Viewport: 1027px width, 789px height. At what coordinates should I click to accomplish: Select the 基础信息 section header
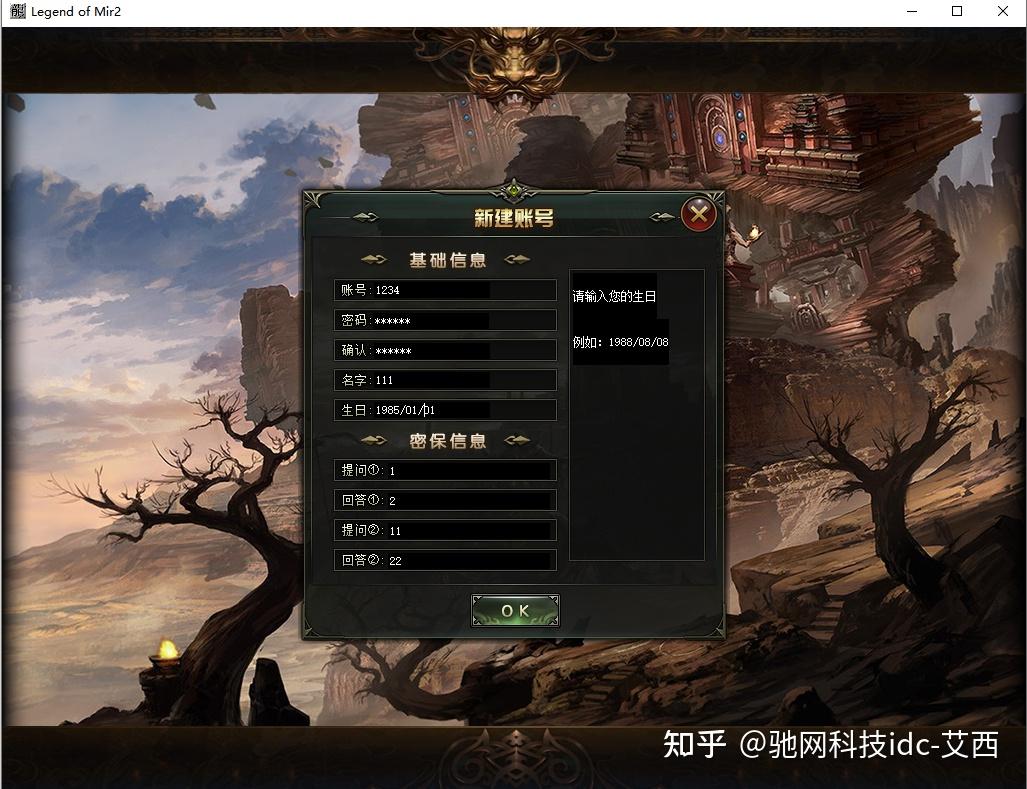point(447,260)
